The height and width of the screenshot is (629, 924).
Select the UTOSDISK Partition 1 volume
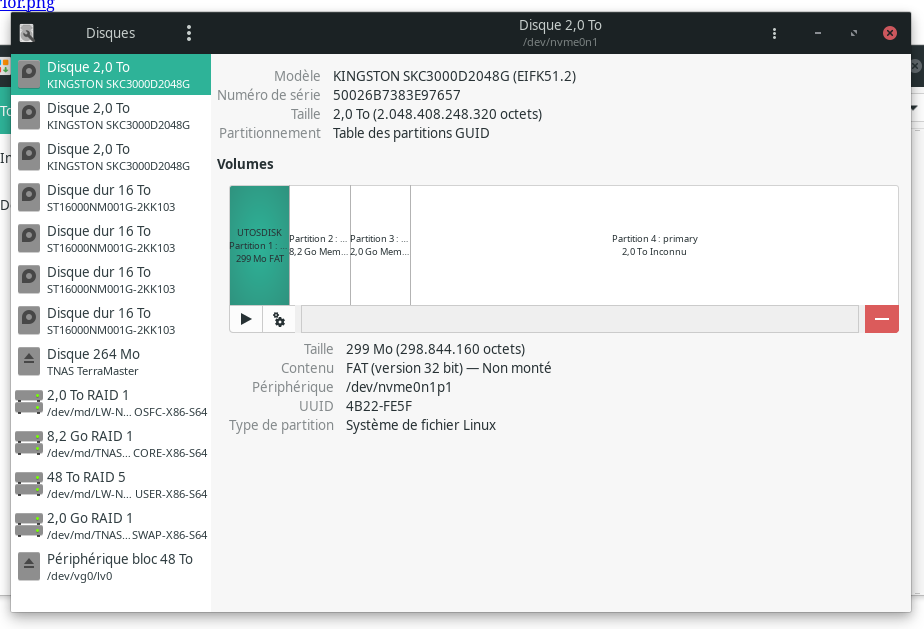pyautogui.click(x=259, y=245)
